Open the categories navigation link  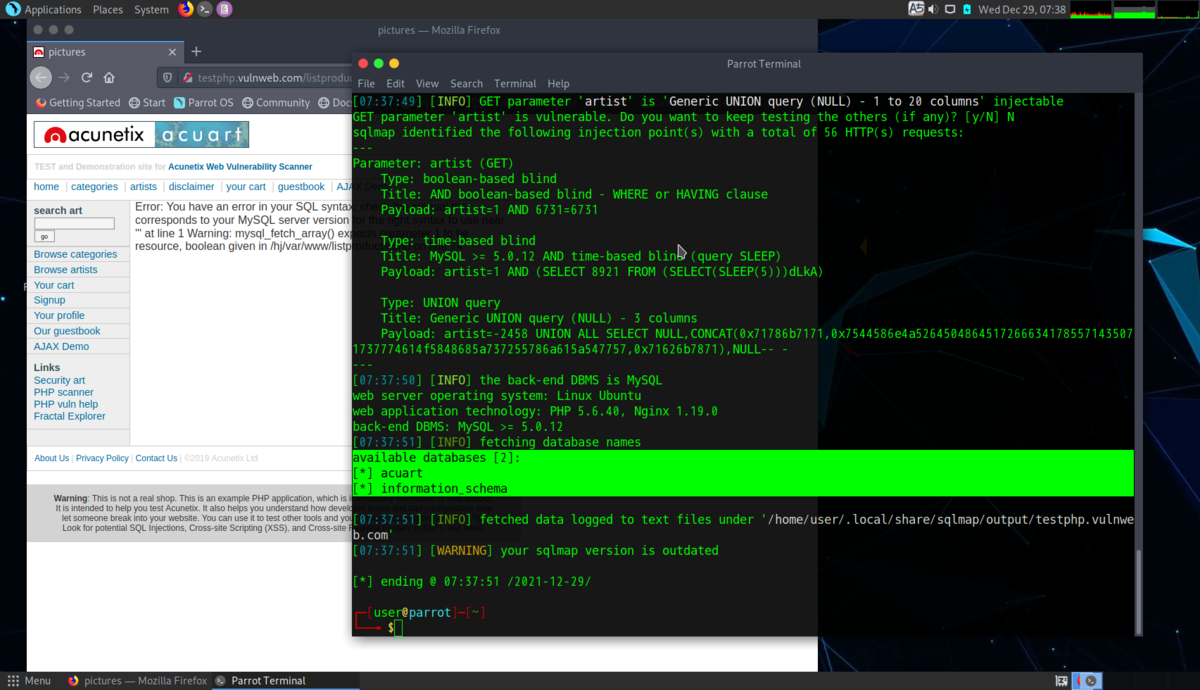tap(94, 187)
